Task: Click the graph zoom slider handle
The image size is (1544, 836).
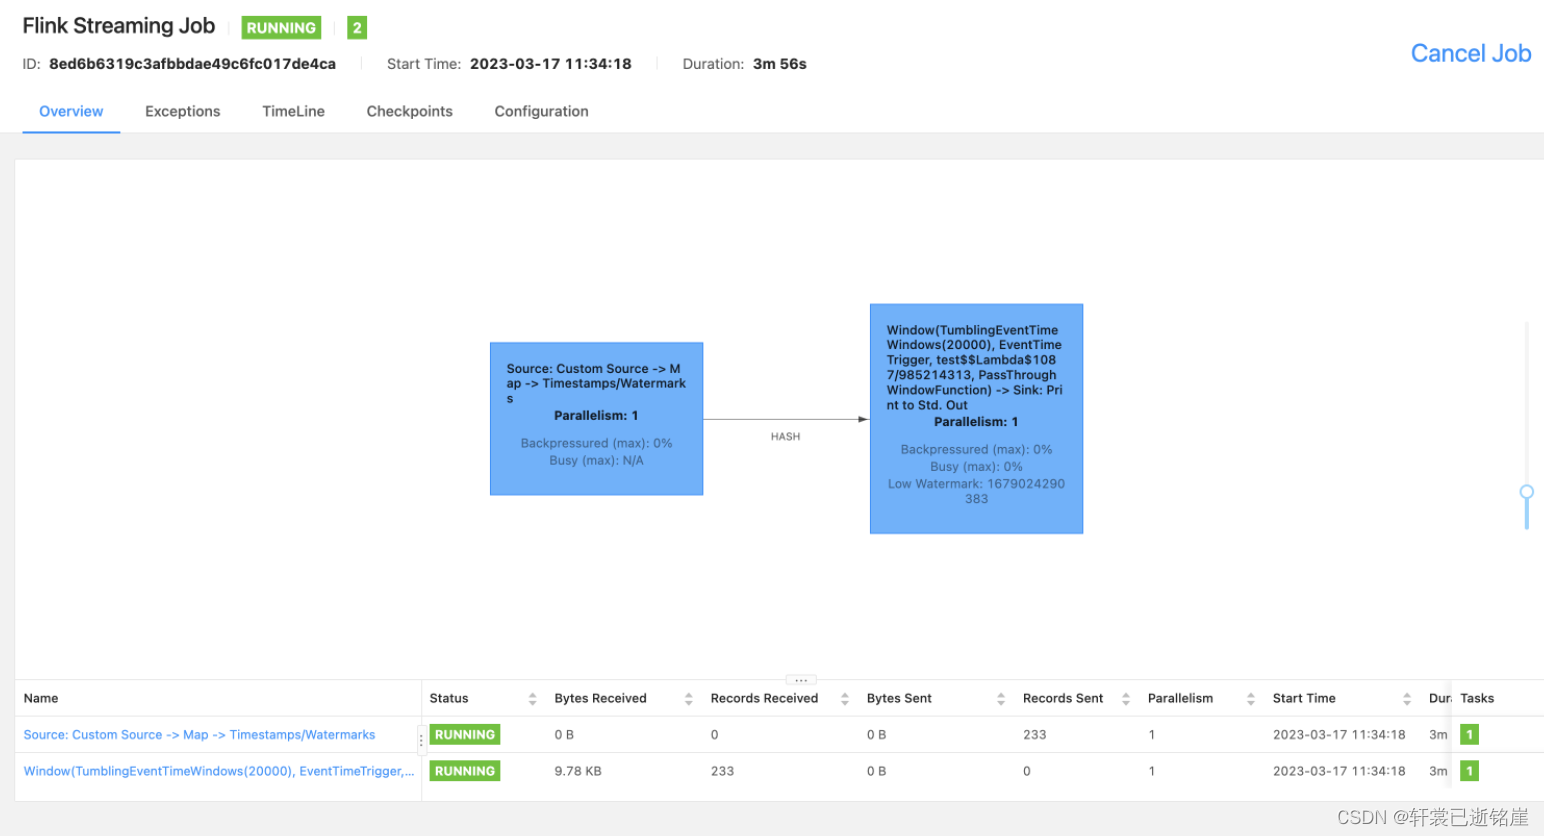Action: click(1527, 492)
